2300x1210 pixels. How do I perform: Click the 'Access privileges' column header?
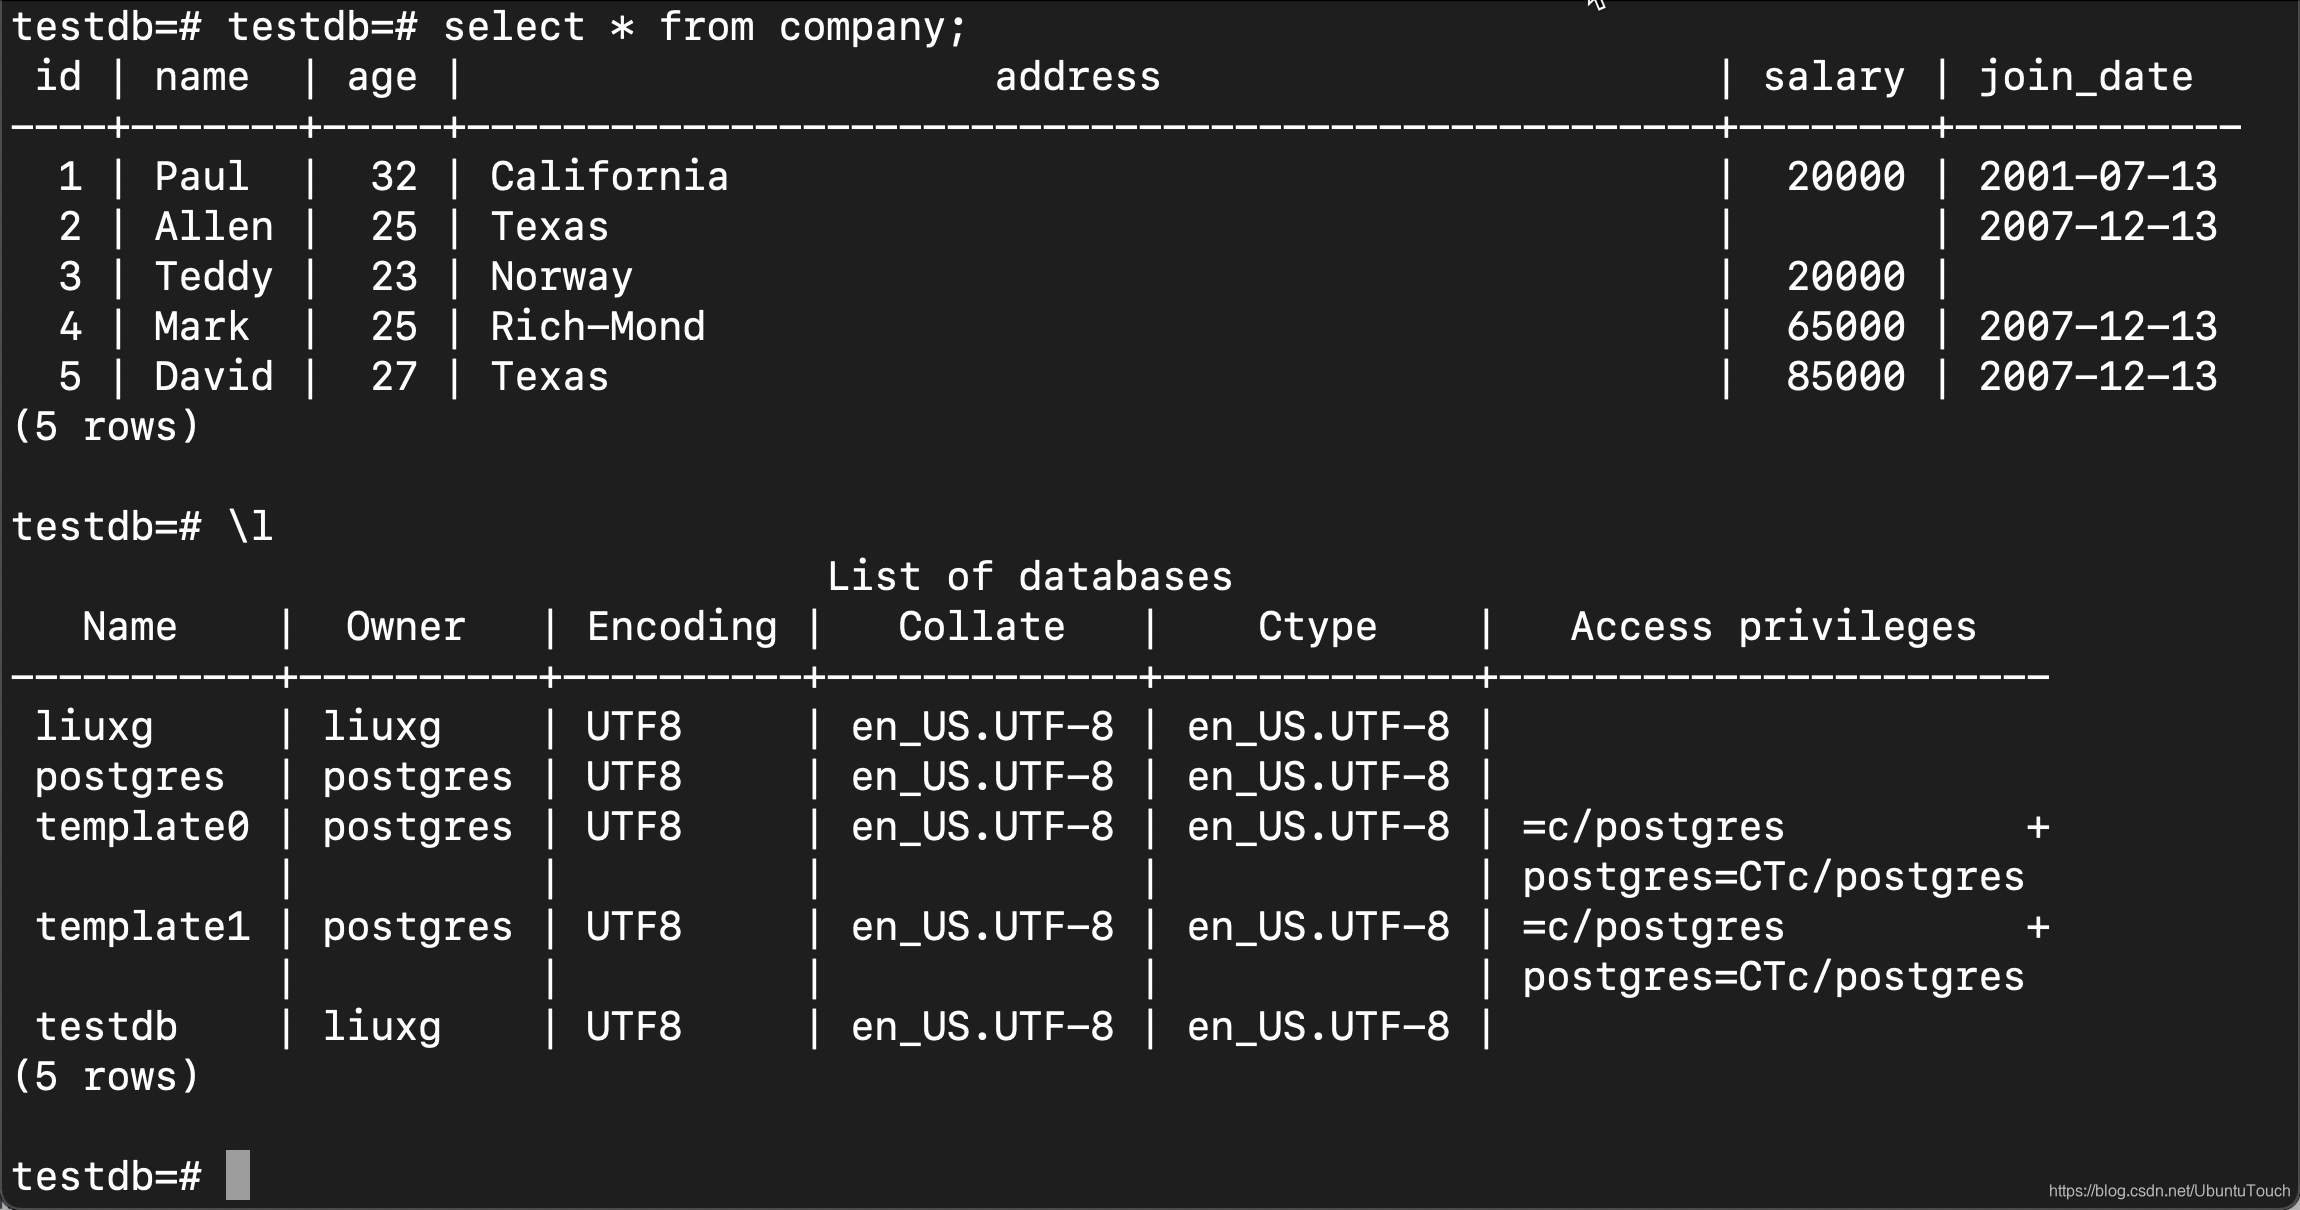pos(1774,627)
